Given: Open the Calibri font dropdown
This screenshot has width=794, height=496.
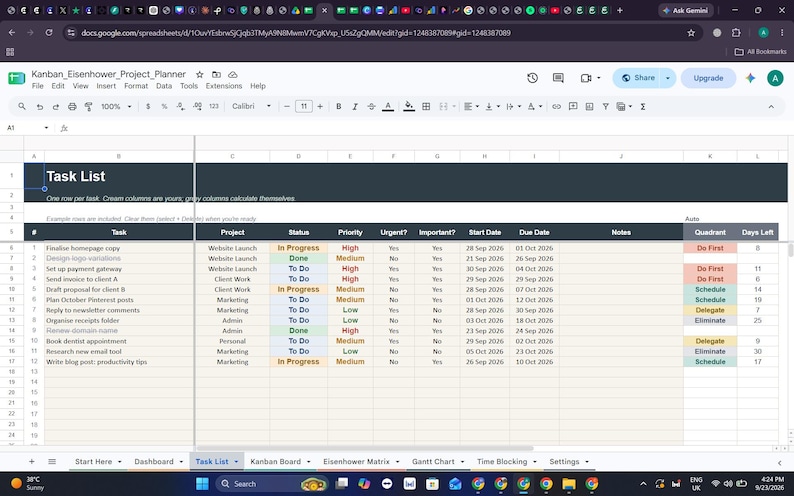Looking at the screenshot, I should tap(251, 106).
